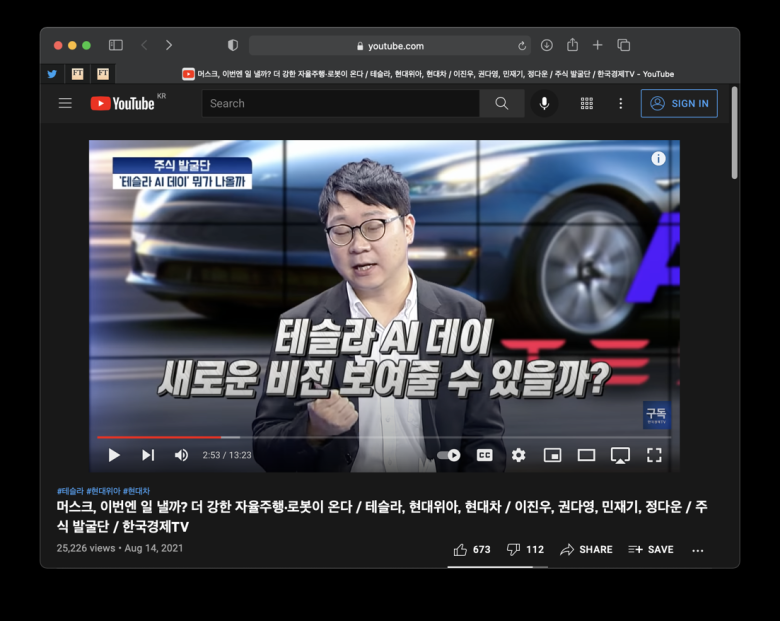The width and height of the screenshot is (780, 621).
Task: Open the #현대차 hashtag link
Action: pyautogui.click(x=136, y=491)
